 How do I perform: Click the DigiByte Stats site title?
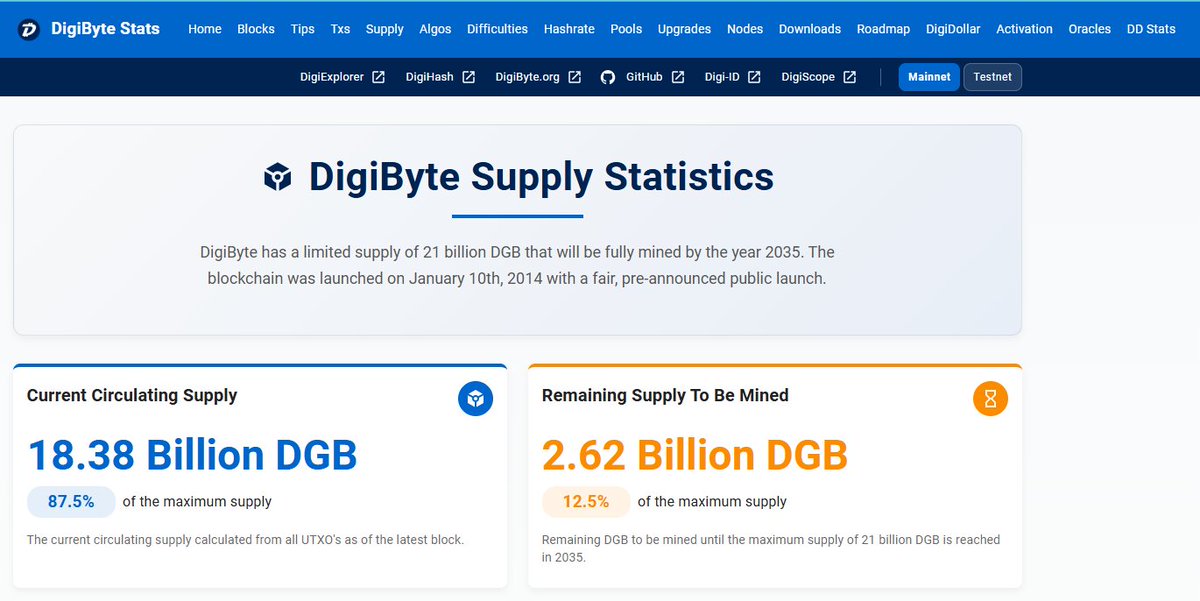tap(105, 28)
